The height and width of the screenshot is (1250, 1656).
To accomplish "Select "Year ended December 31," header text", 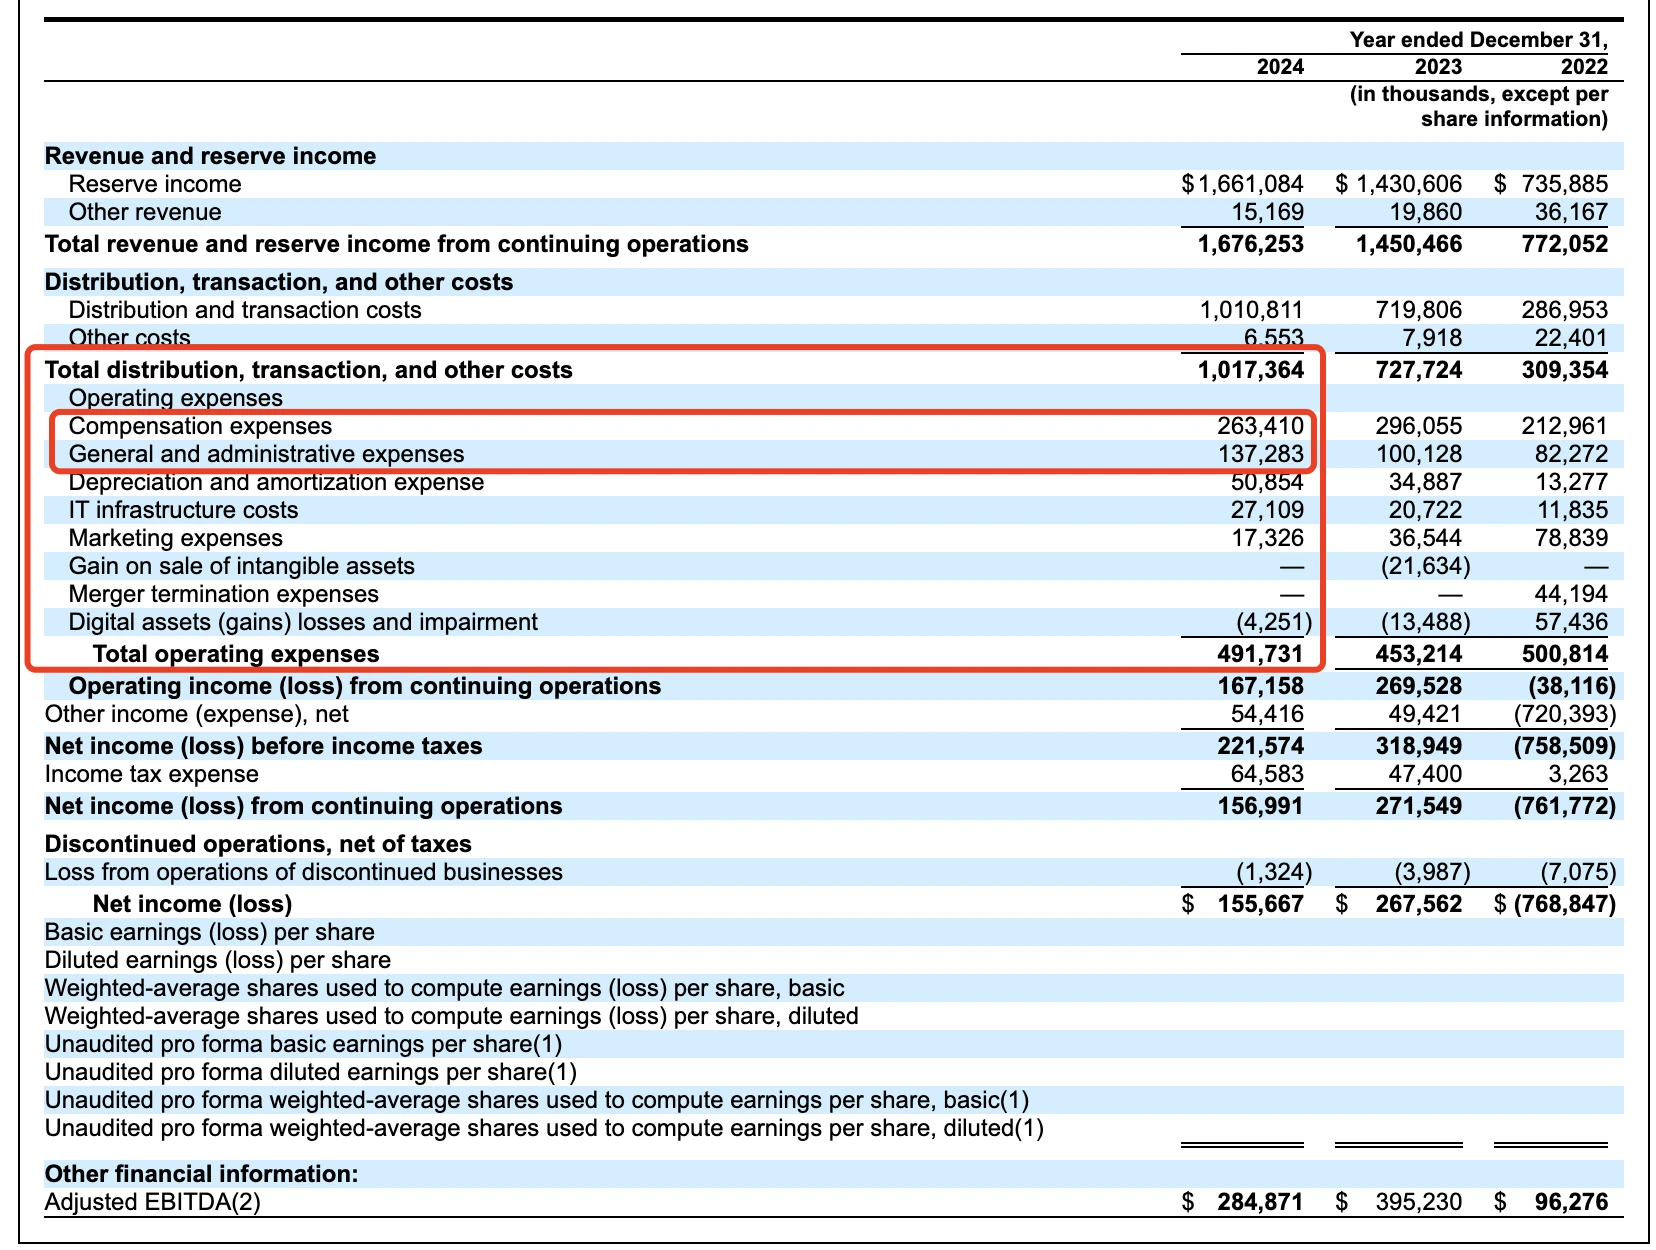I will (x=1478, y=40).
